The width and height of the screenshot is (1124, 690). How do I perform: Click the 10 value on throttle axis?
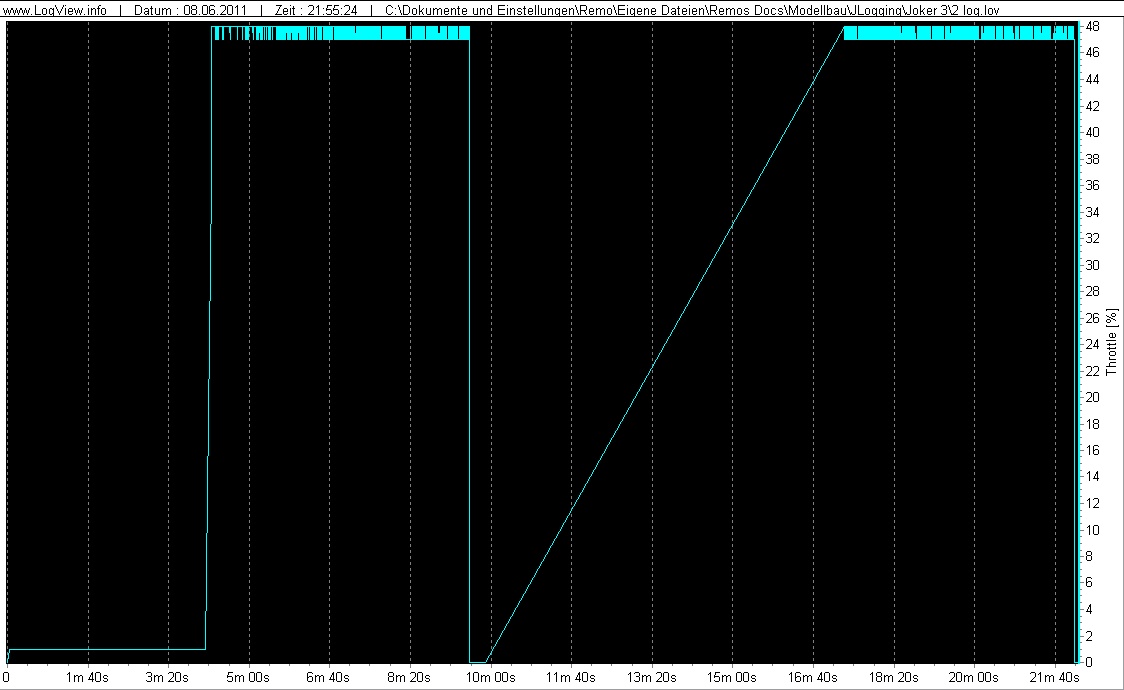click(x=1092, y=530)
